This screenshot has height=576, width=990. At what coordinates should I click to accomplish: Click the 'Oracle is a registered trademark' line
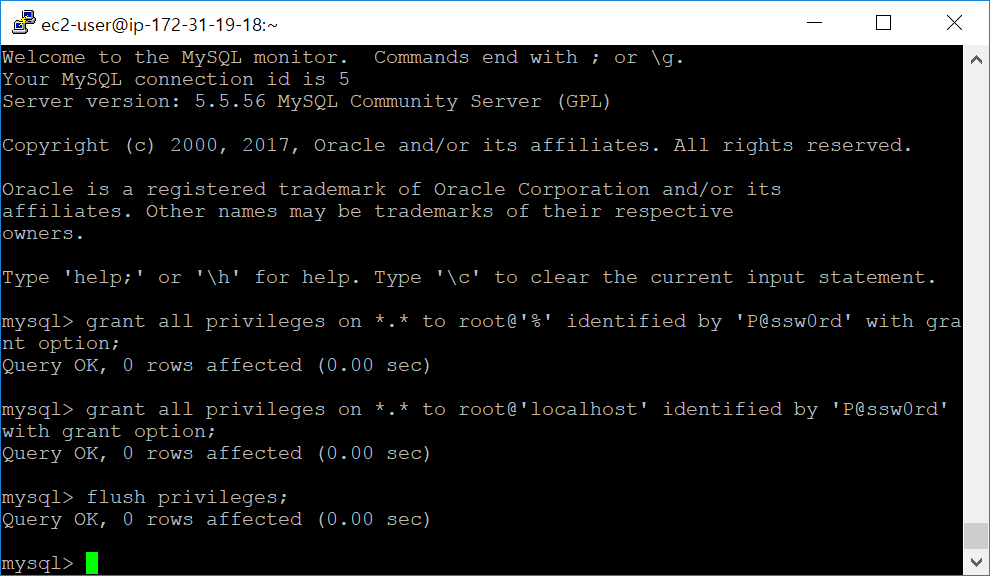pyautogui.click(x=391, y=189)
